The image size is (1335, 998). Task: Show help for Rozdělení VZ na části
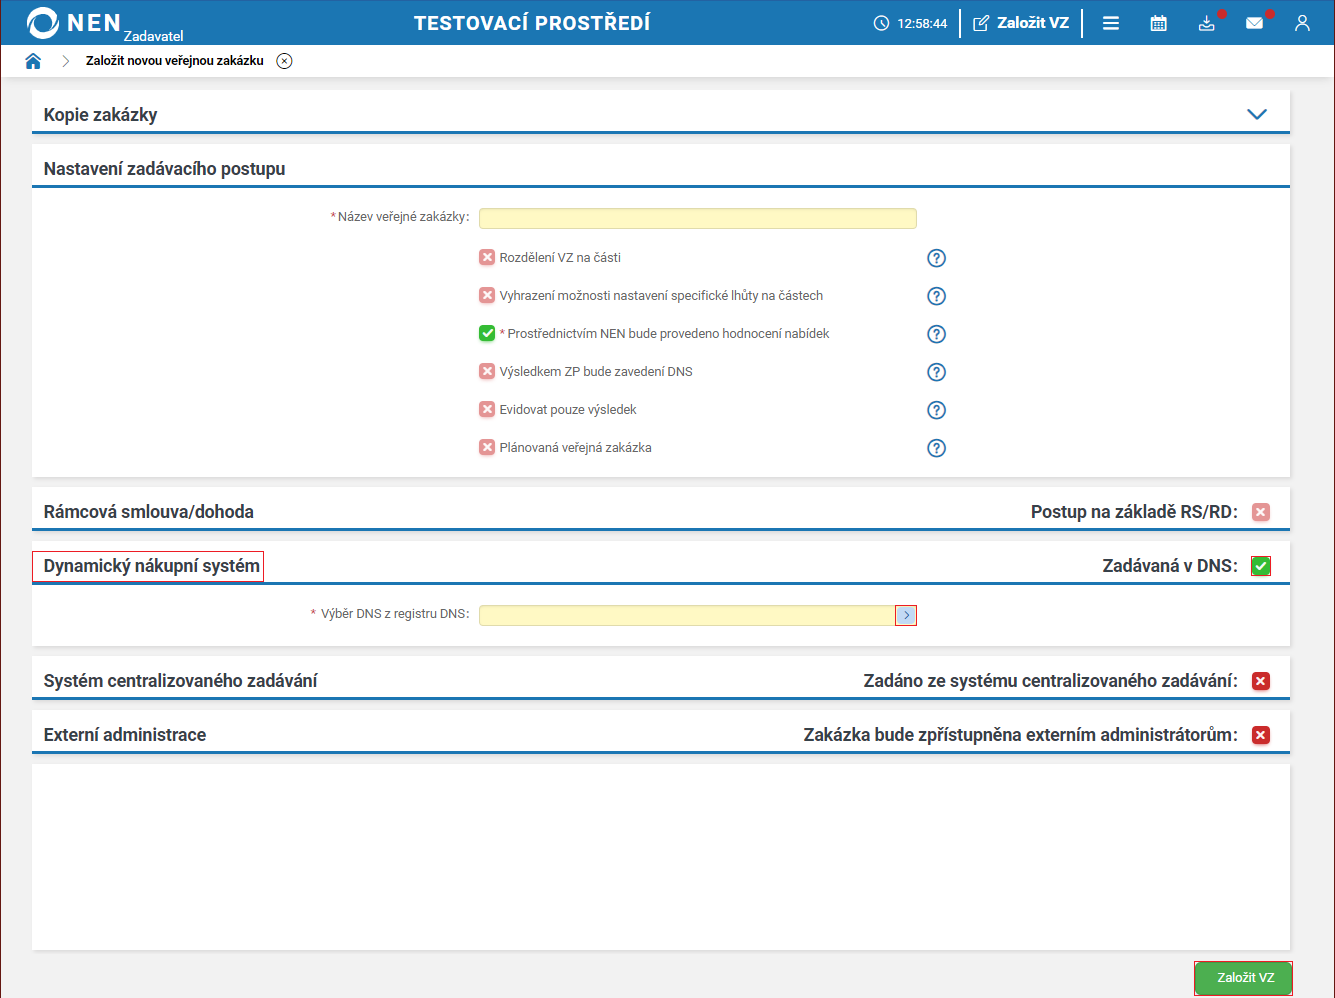936,258
